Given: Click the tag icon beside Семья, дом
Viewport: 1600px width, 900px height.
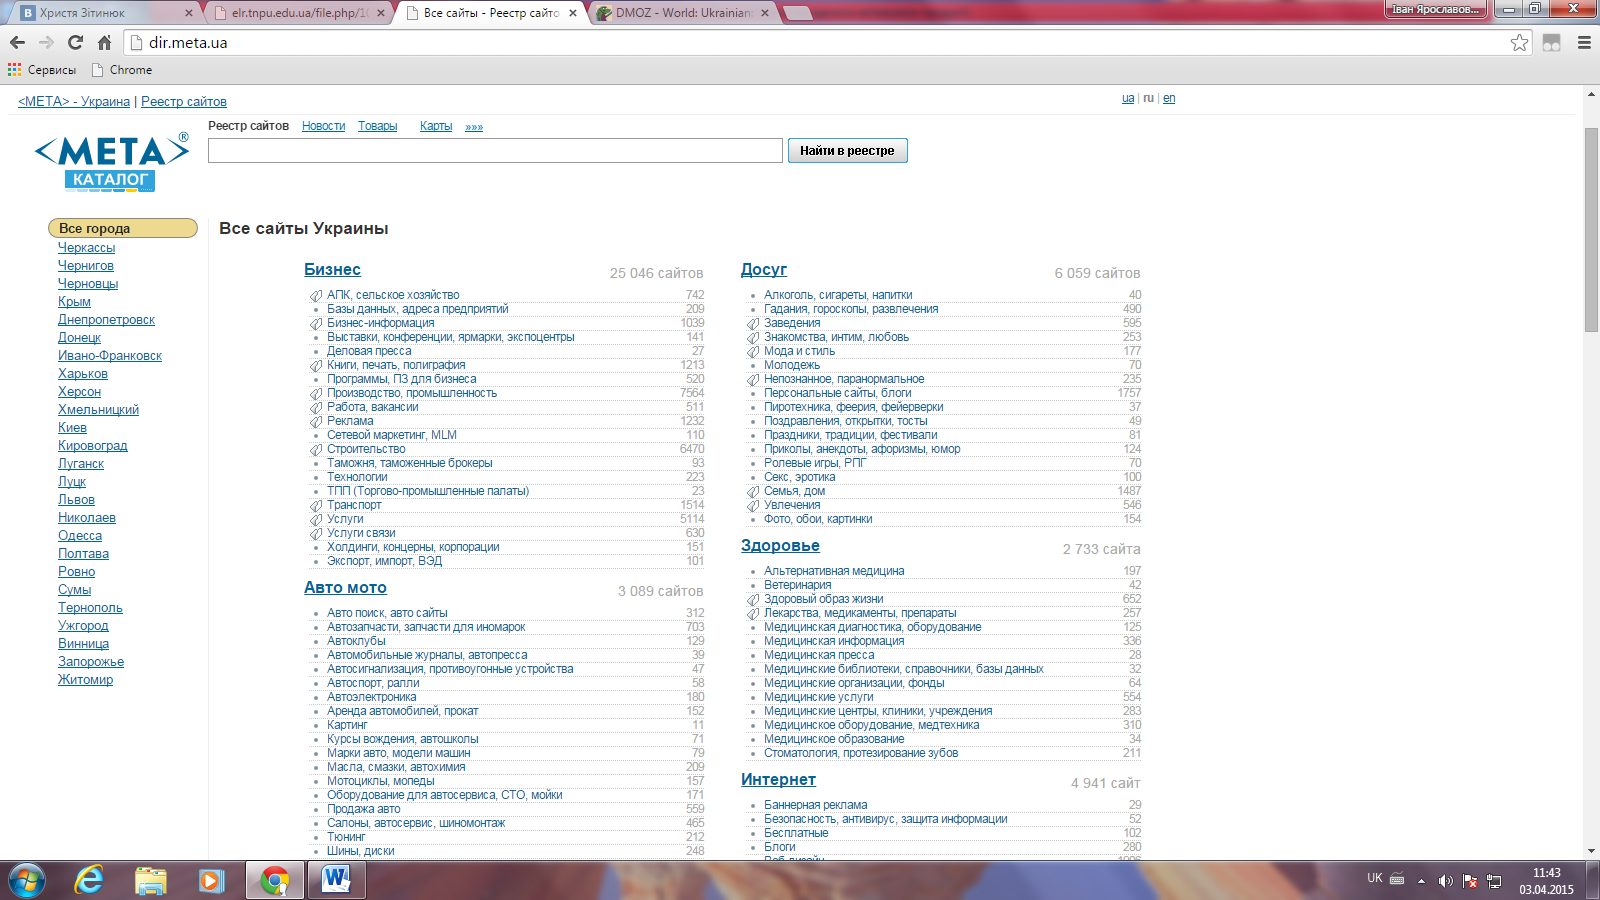Looking at the screenshot, I should (753, 491).
